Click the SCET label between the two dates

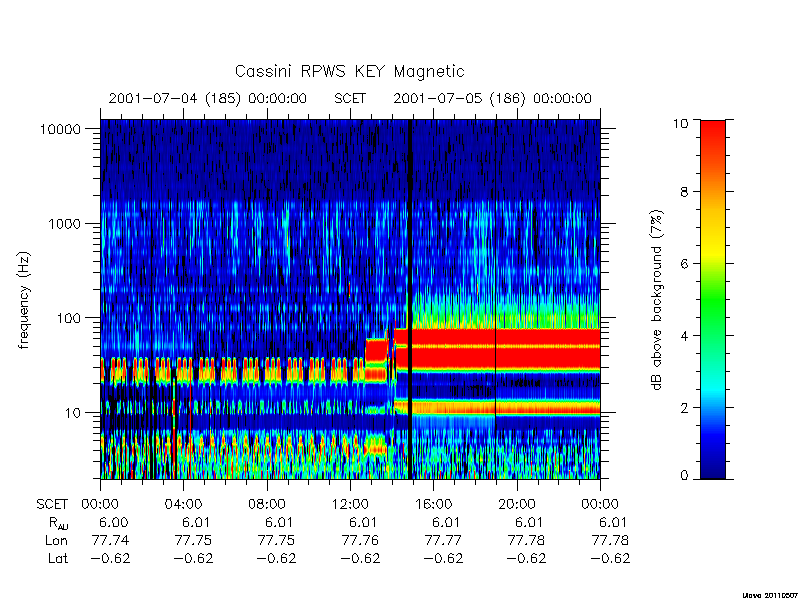click(350, 98)
